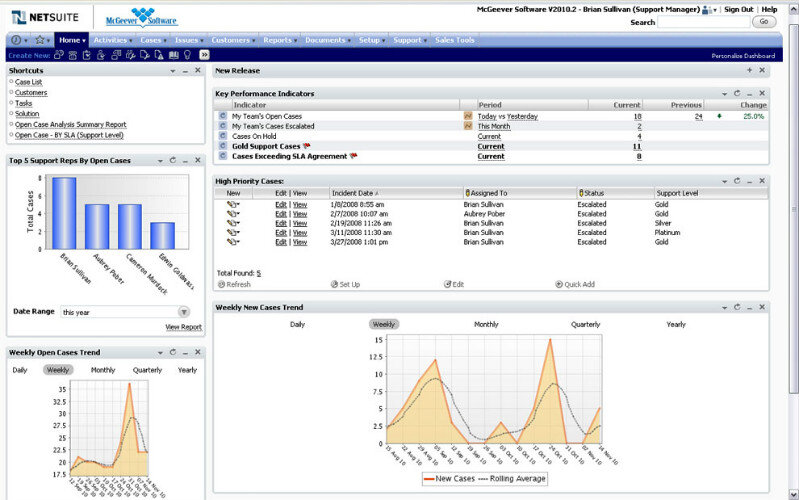Select Daily in Weekly Open Cases Trend
Image resolution: width=799 pixels, height=500 pixels.
click(x=20, y=370)
